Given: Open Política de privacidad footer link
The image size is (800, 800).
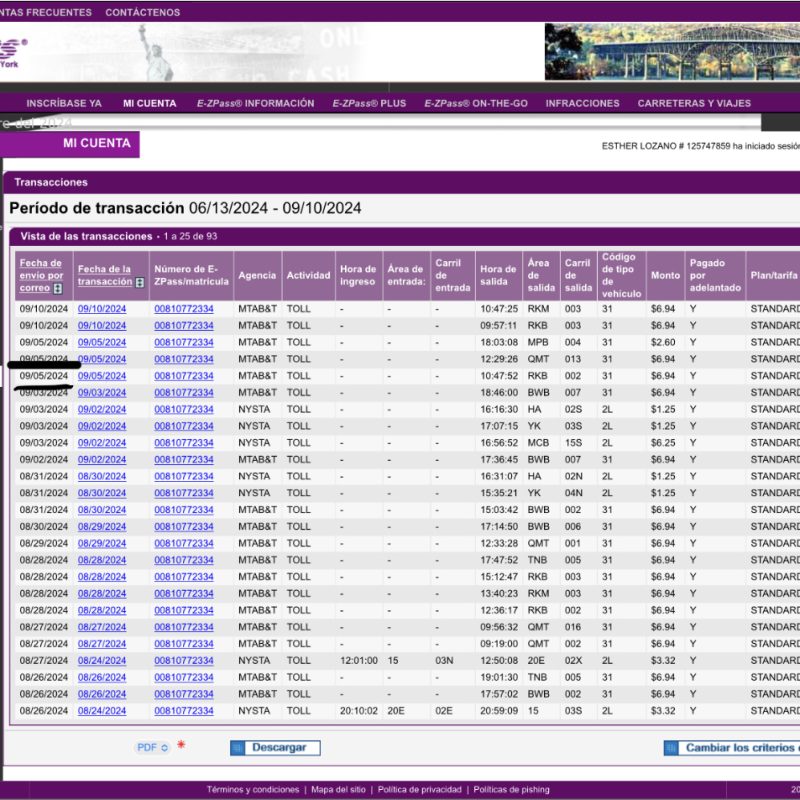Looking at the screenshot, I should [419, 790].
